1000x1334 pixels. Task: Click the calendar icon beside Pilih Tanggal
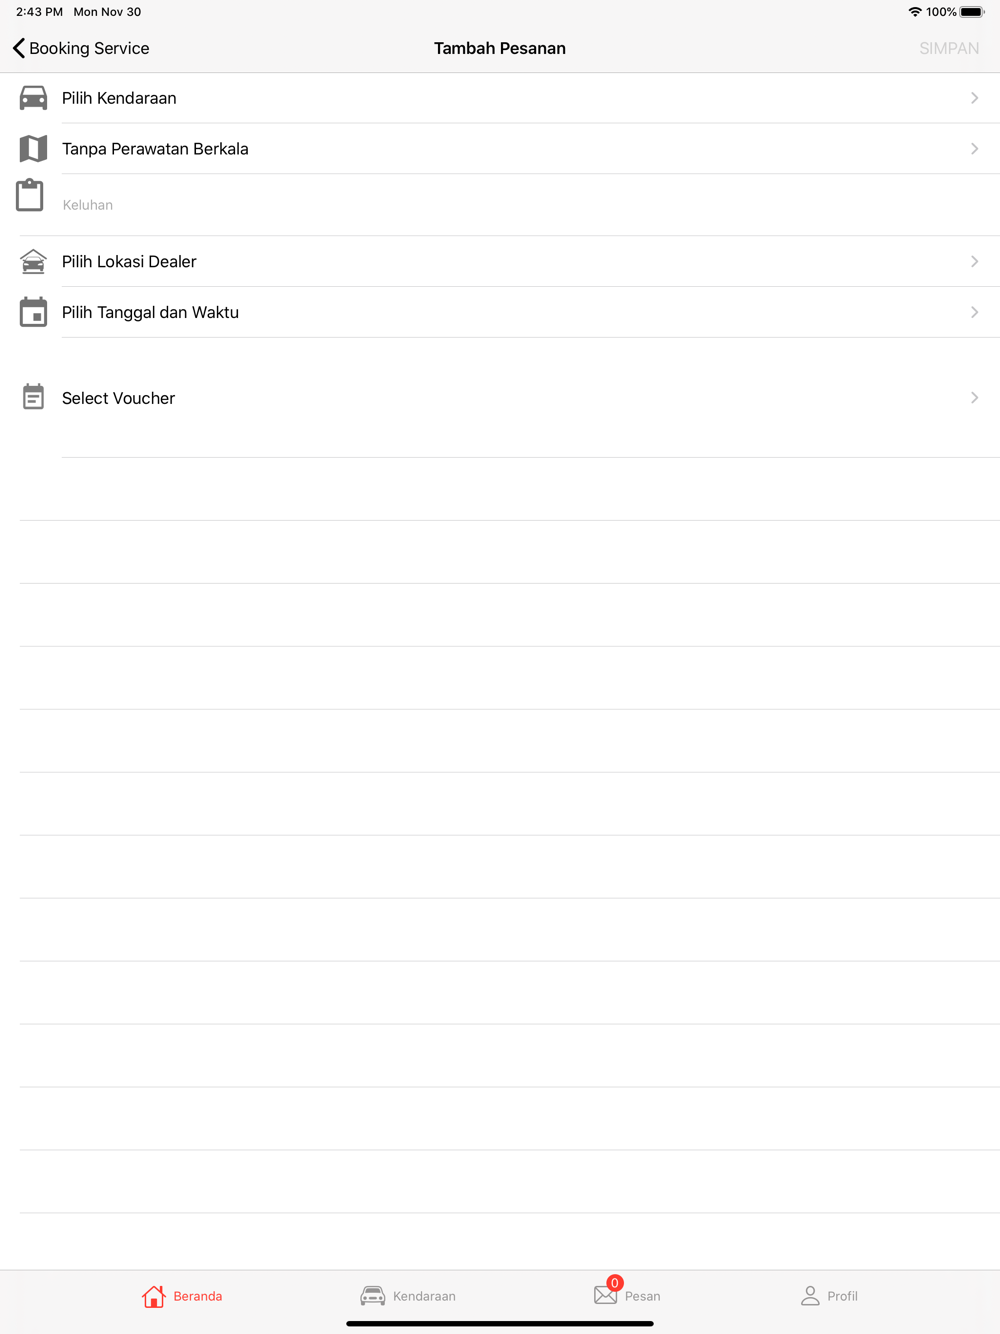click(33, 312)
